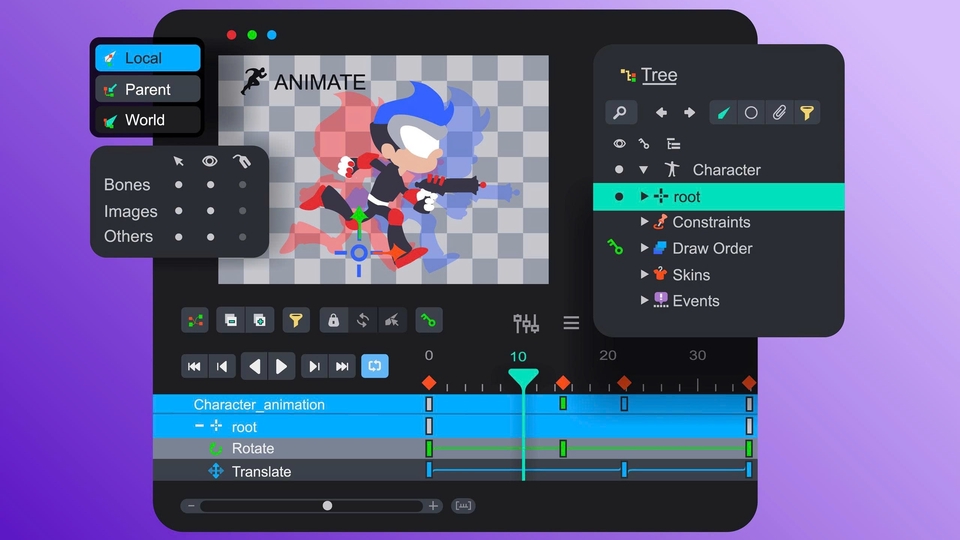The height and width of the screenshot is (540, 960).
Task: Click the Translate keyframe at frame 22
Action: [x=624, y=470]
